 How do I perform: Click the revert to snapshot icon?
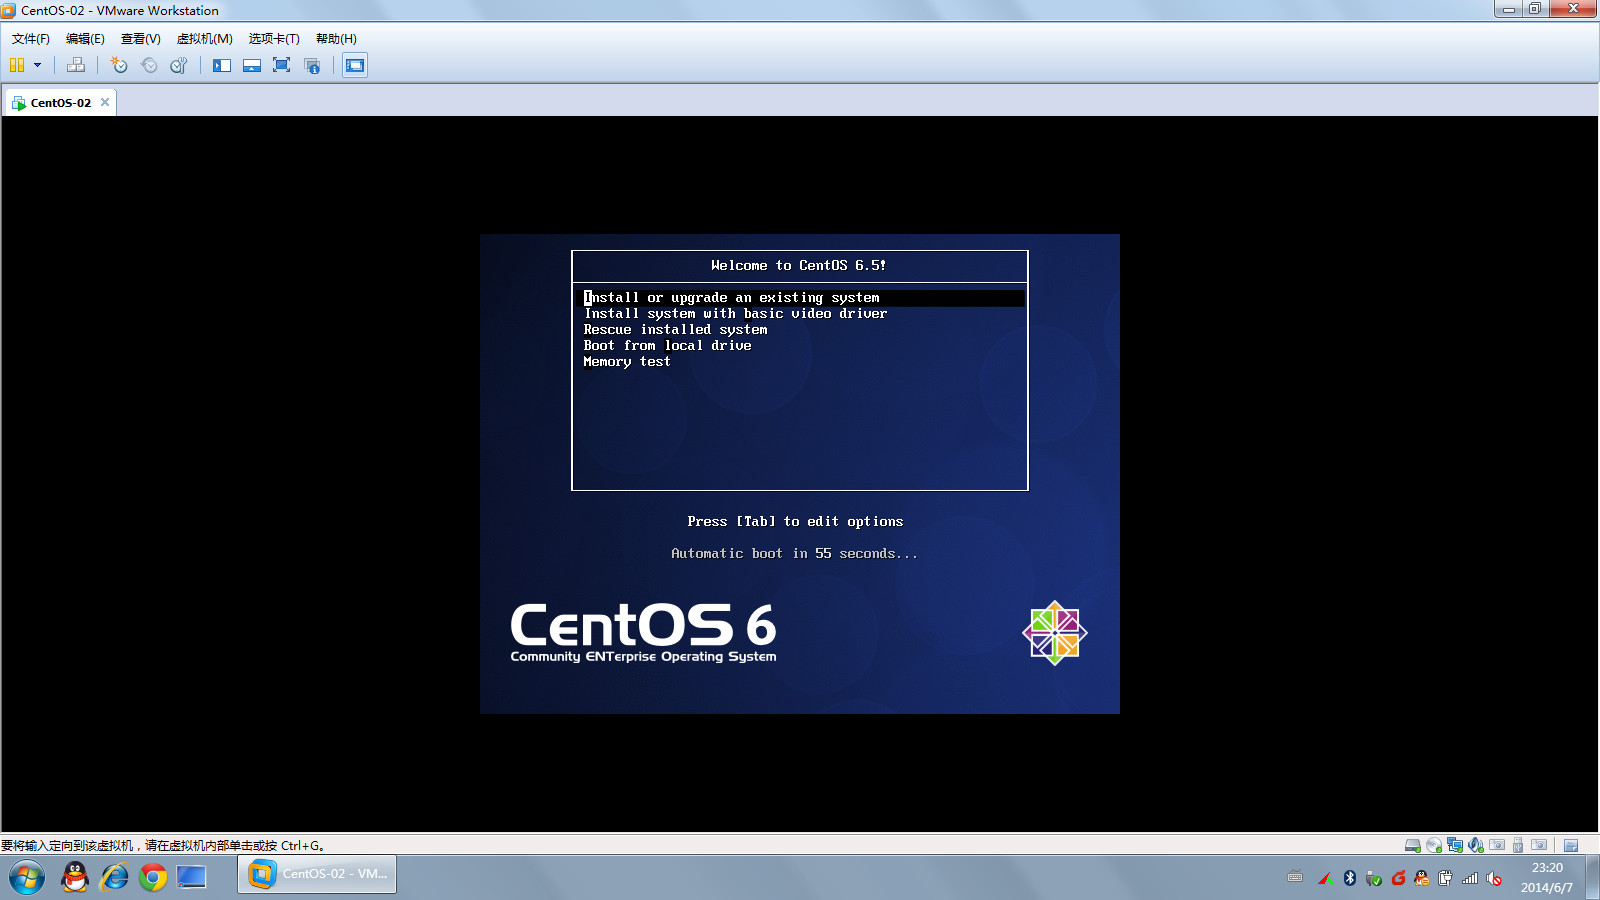(149, 65)
